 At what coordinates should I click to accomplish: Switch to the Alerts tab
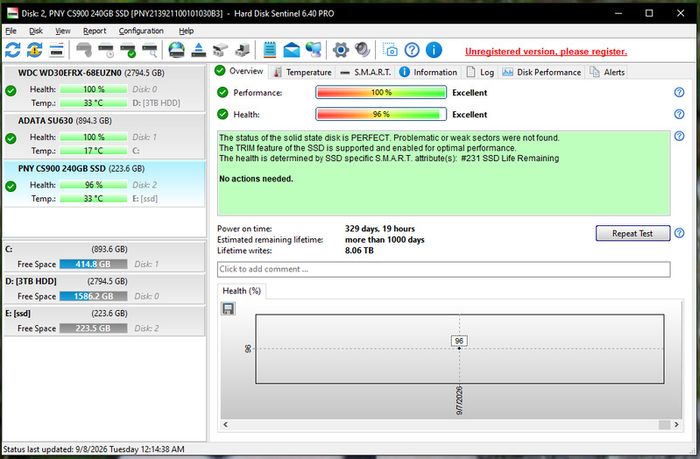[607, 72]
